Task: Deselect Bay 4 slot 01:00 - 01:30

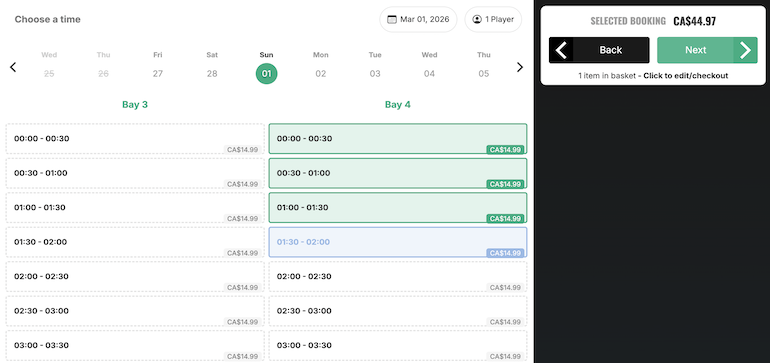Action: click(x=398, y=207)
